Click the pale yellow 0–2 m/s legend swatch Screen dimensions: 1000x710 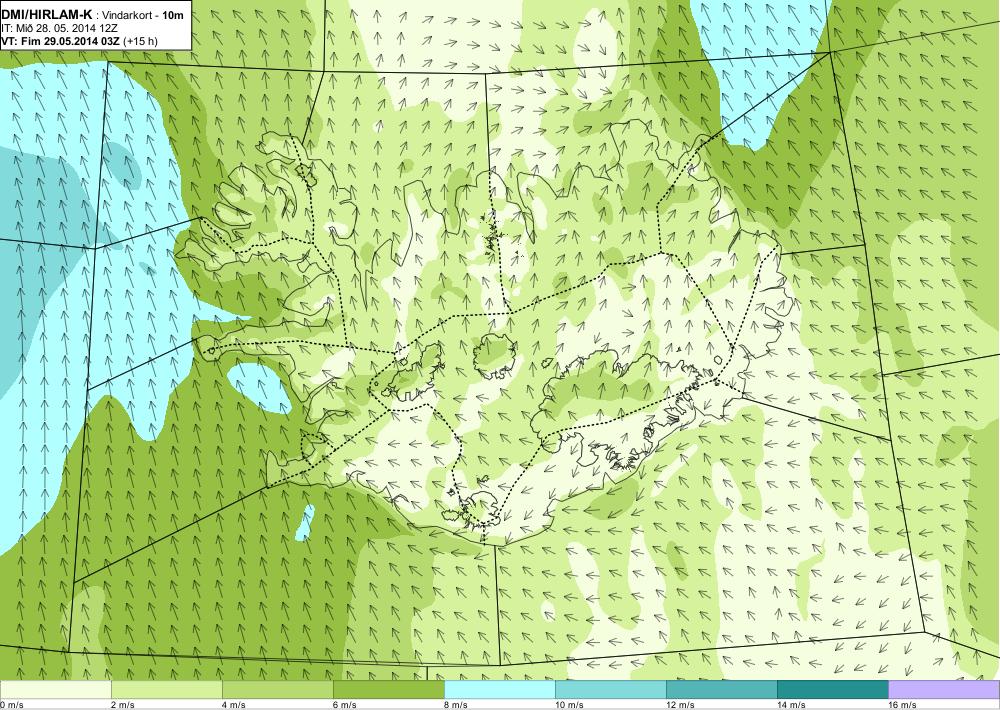point(55,690)
